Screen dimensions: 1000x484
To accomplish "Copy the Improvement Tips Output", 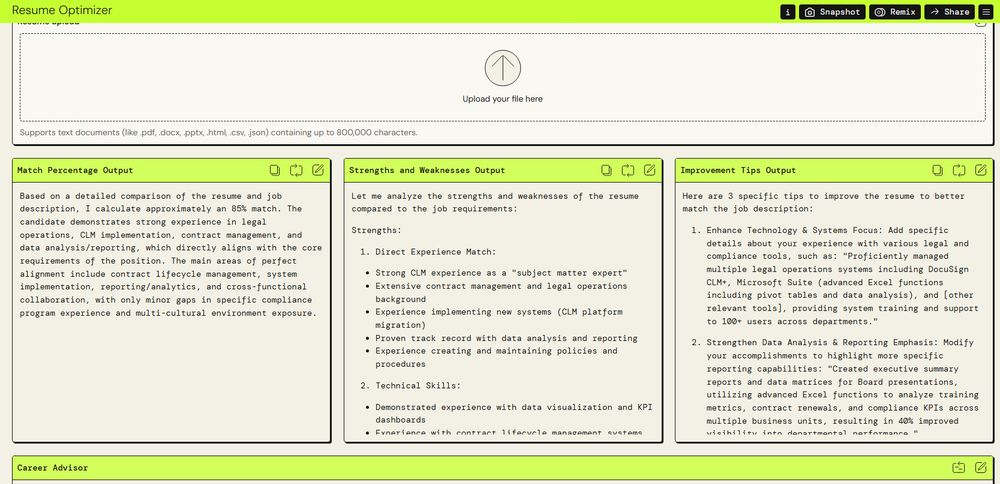I will pyautogui.click(x=938, y=170).
